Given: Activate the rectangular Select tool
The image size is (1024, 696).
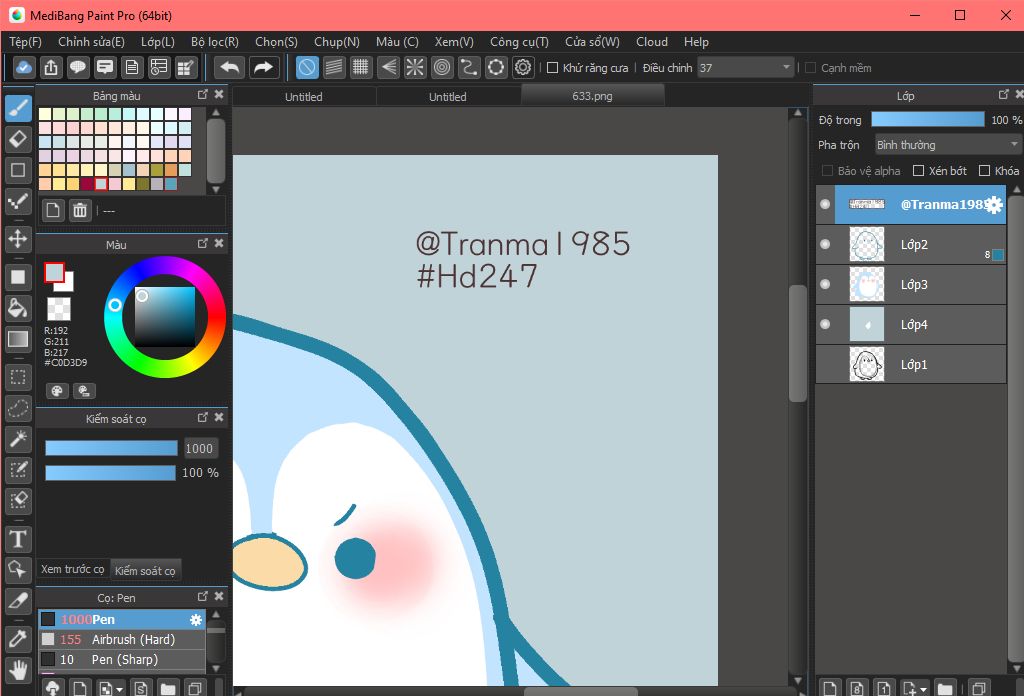Looking at the screenshot, I should click(x=18, y=377).
